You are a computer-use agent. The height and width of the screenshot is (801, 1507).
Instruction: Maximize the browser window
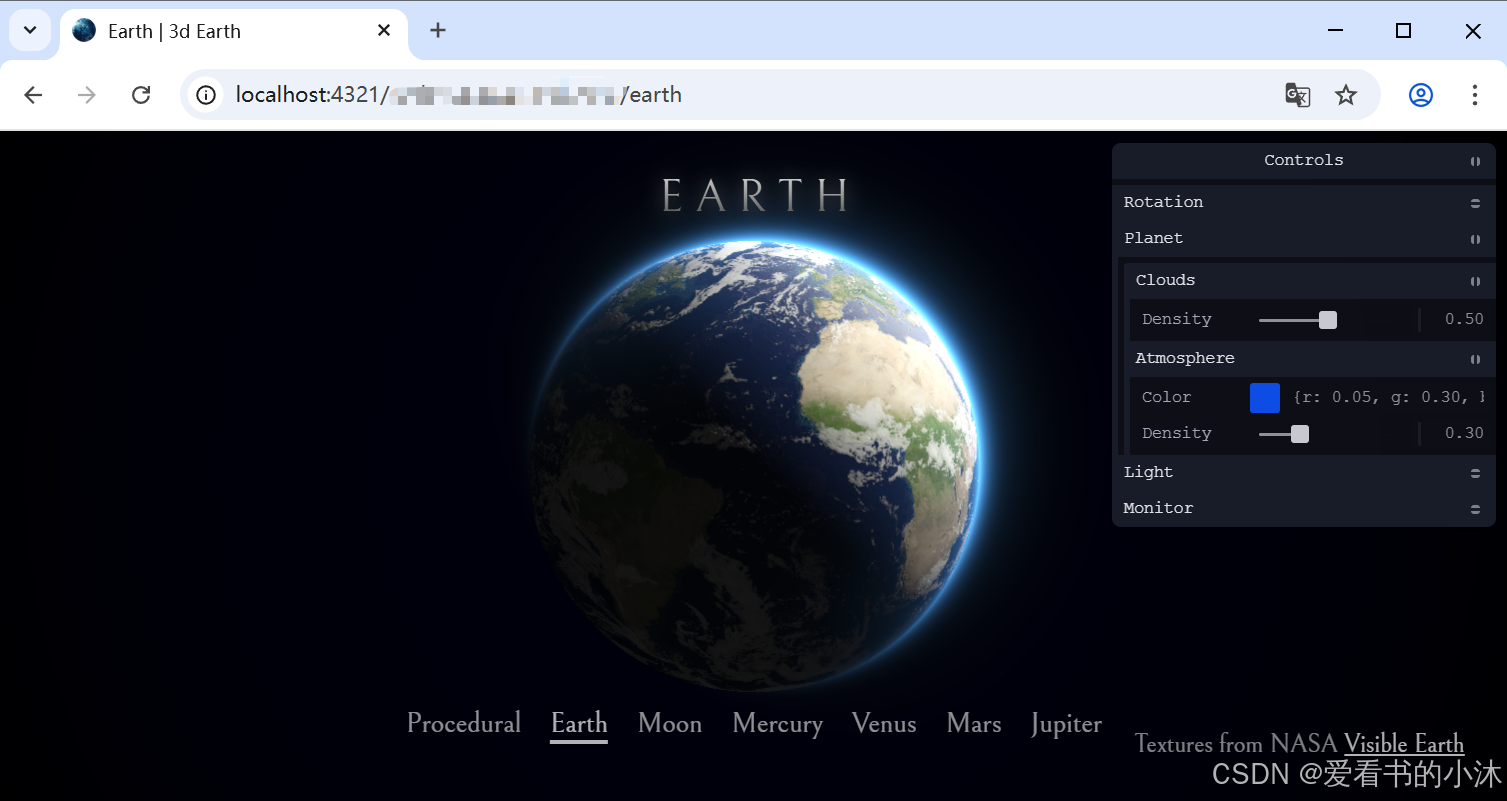[1403, 31]
